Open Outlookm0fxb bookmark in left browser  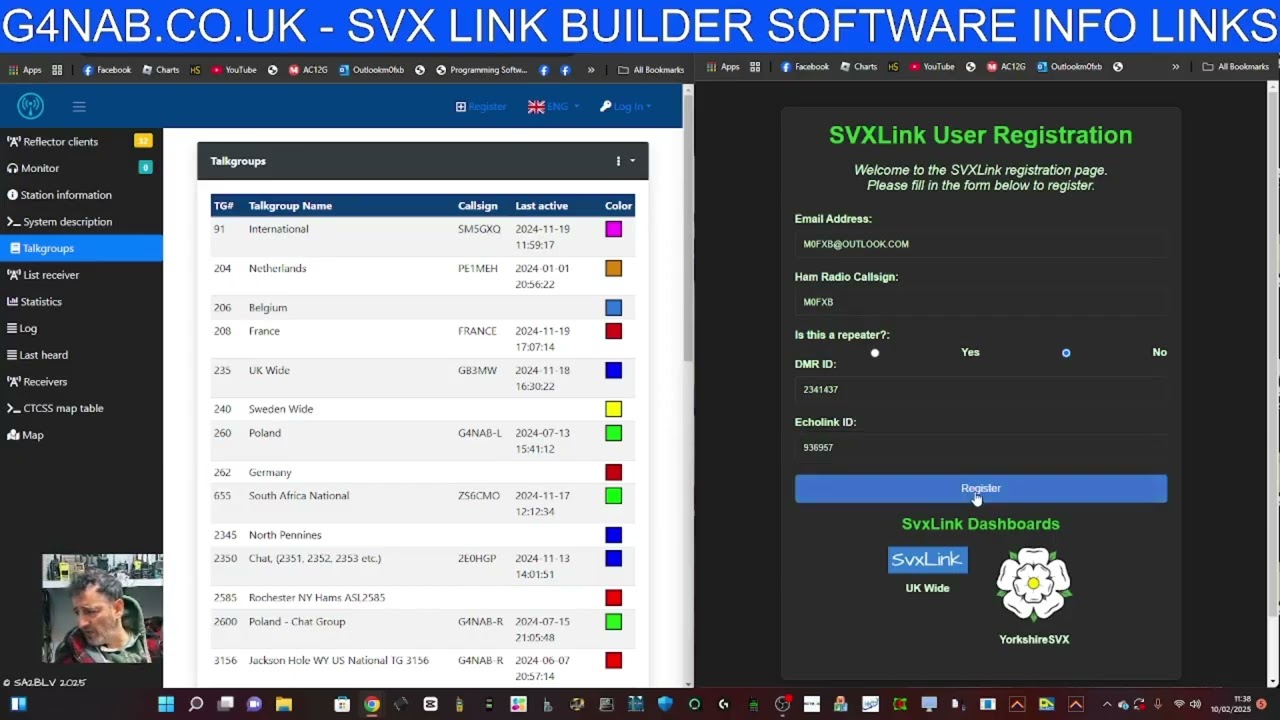(372, 70)
